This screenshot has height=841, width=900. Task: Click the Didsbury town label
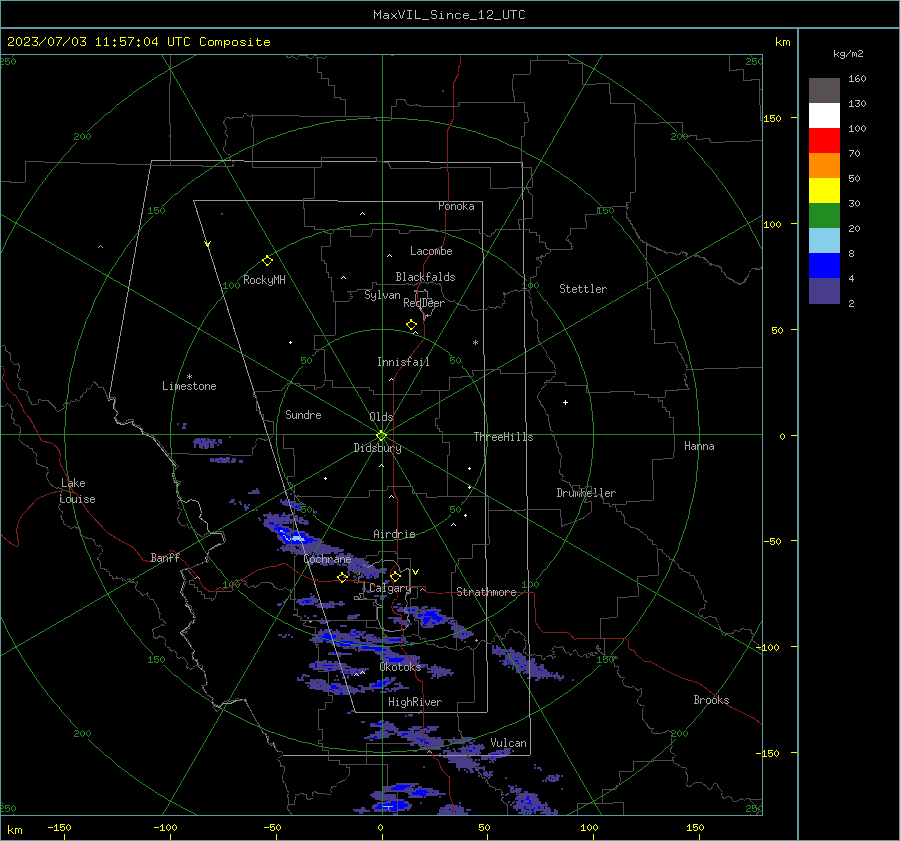coord(377,448)
